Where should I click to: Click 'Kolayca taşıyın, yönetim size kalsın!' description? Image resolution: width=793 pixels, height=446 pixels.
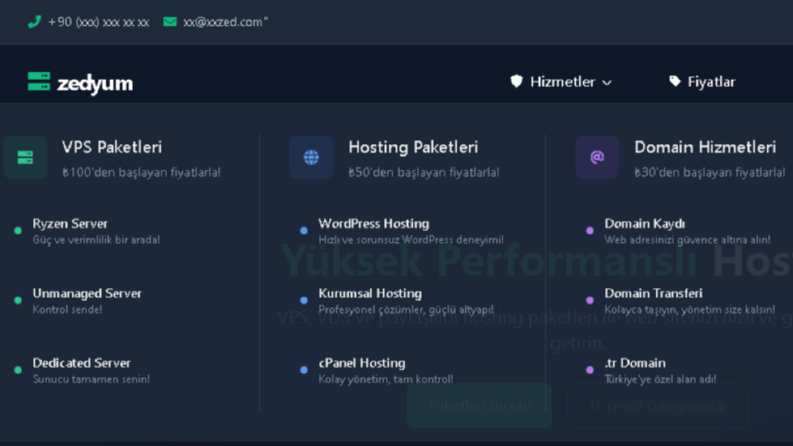click(690, 309)
